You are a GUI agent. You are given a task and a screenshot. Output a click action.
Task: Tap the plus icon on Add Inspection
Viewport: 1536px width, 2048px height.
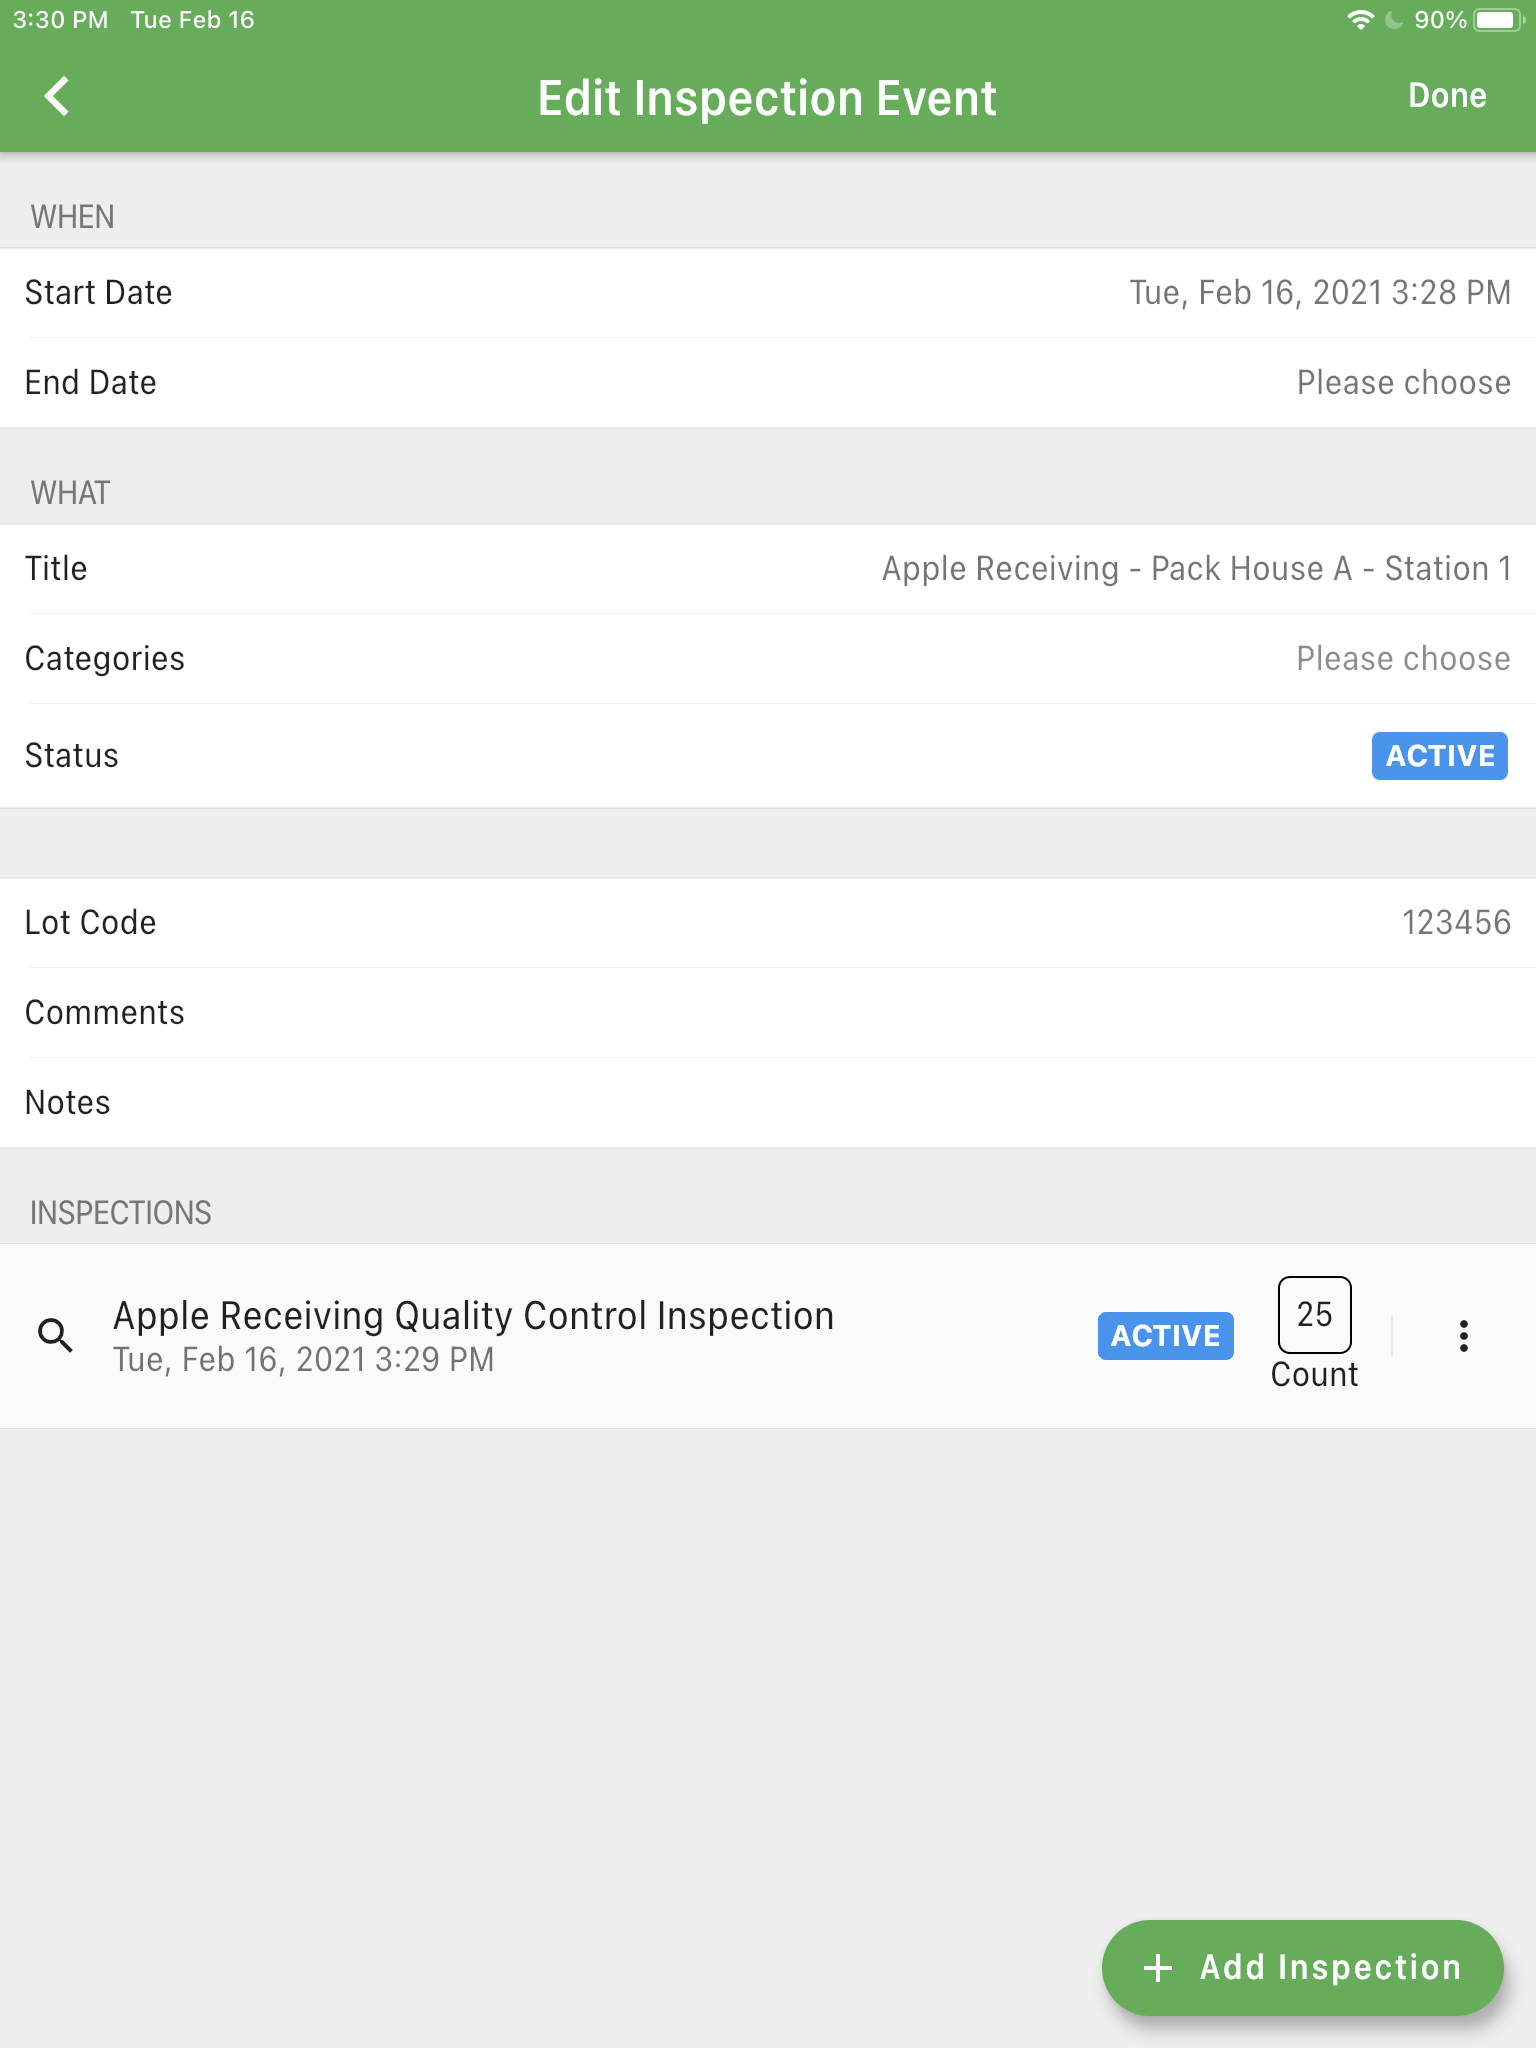coord(1158,1968)
